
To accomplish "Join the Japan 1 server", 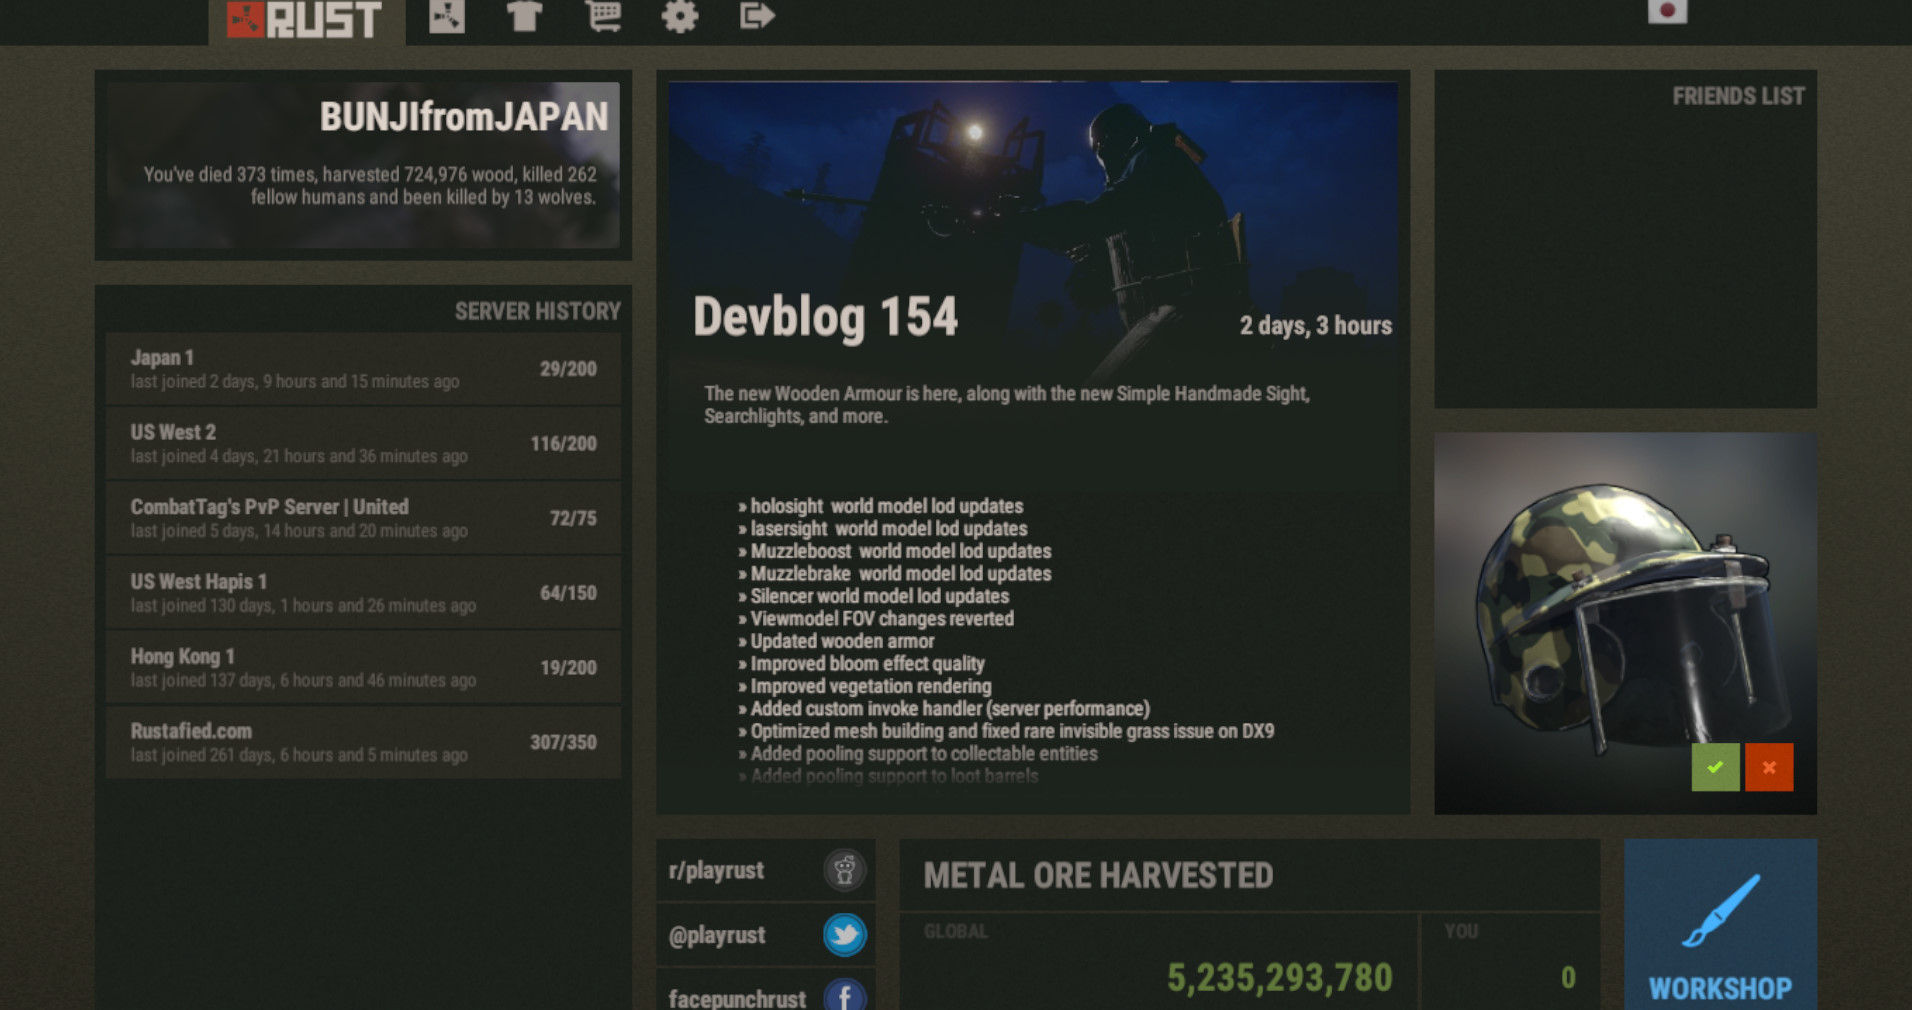I will point(363,369).
